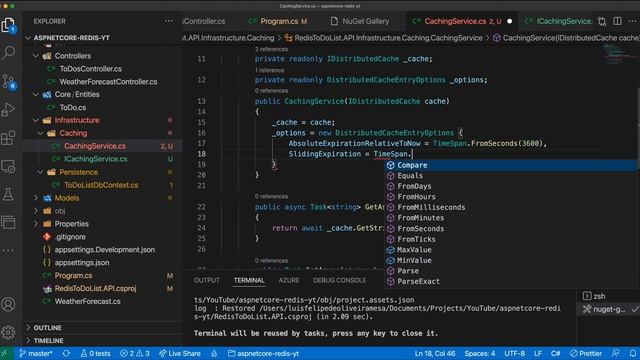The height and width of the screenshot is (360, 640).
Task: Click the master branch indicator
Action: [x=36, y=353]
